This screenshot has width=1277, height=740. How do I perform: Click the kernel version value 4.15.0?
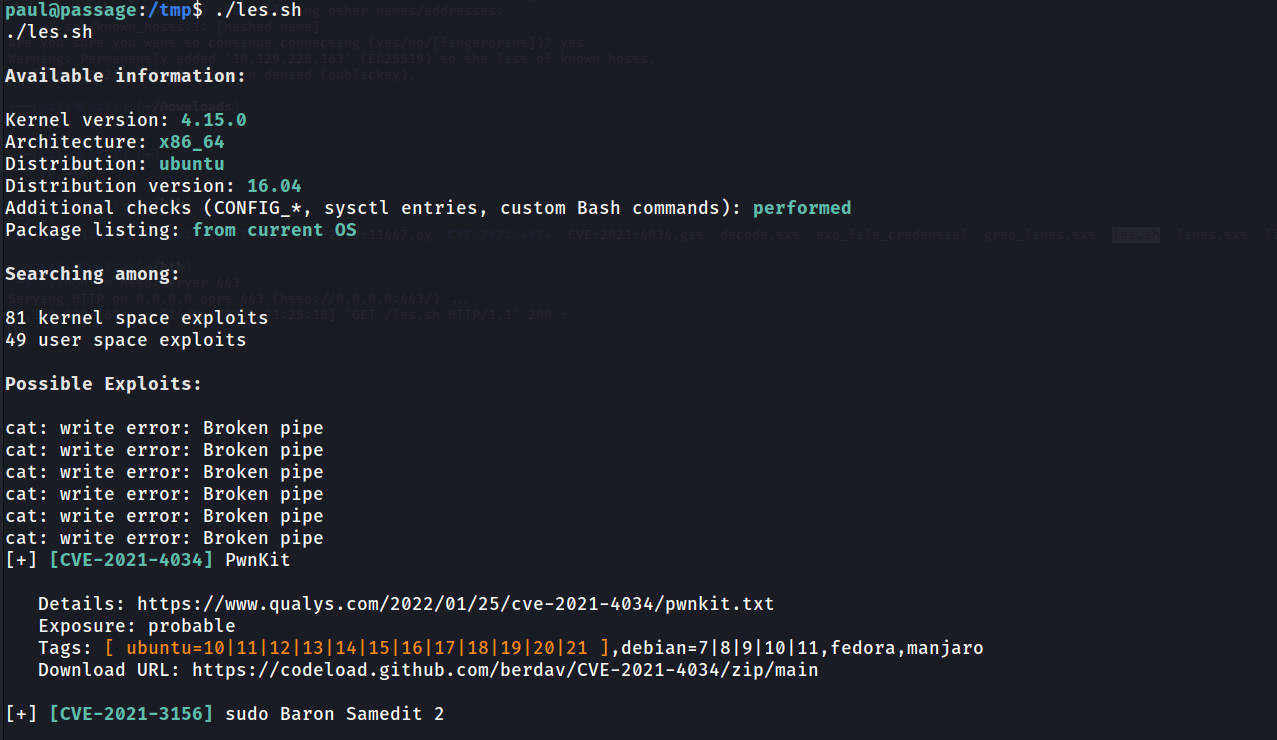(214, 120)
